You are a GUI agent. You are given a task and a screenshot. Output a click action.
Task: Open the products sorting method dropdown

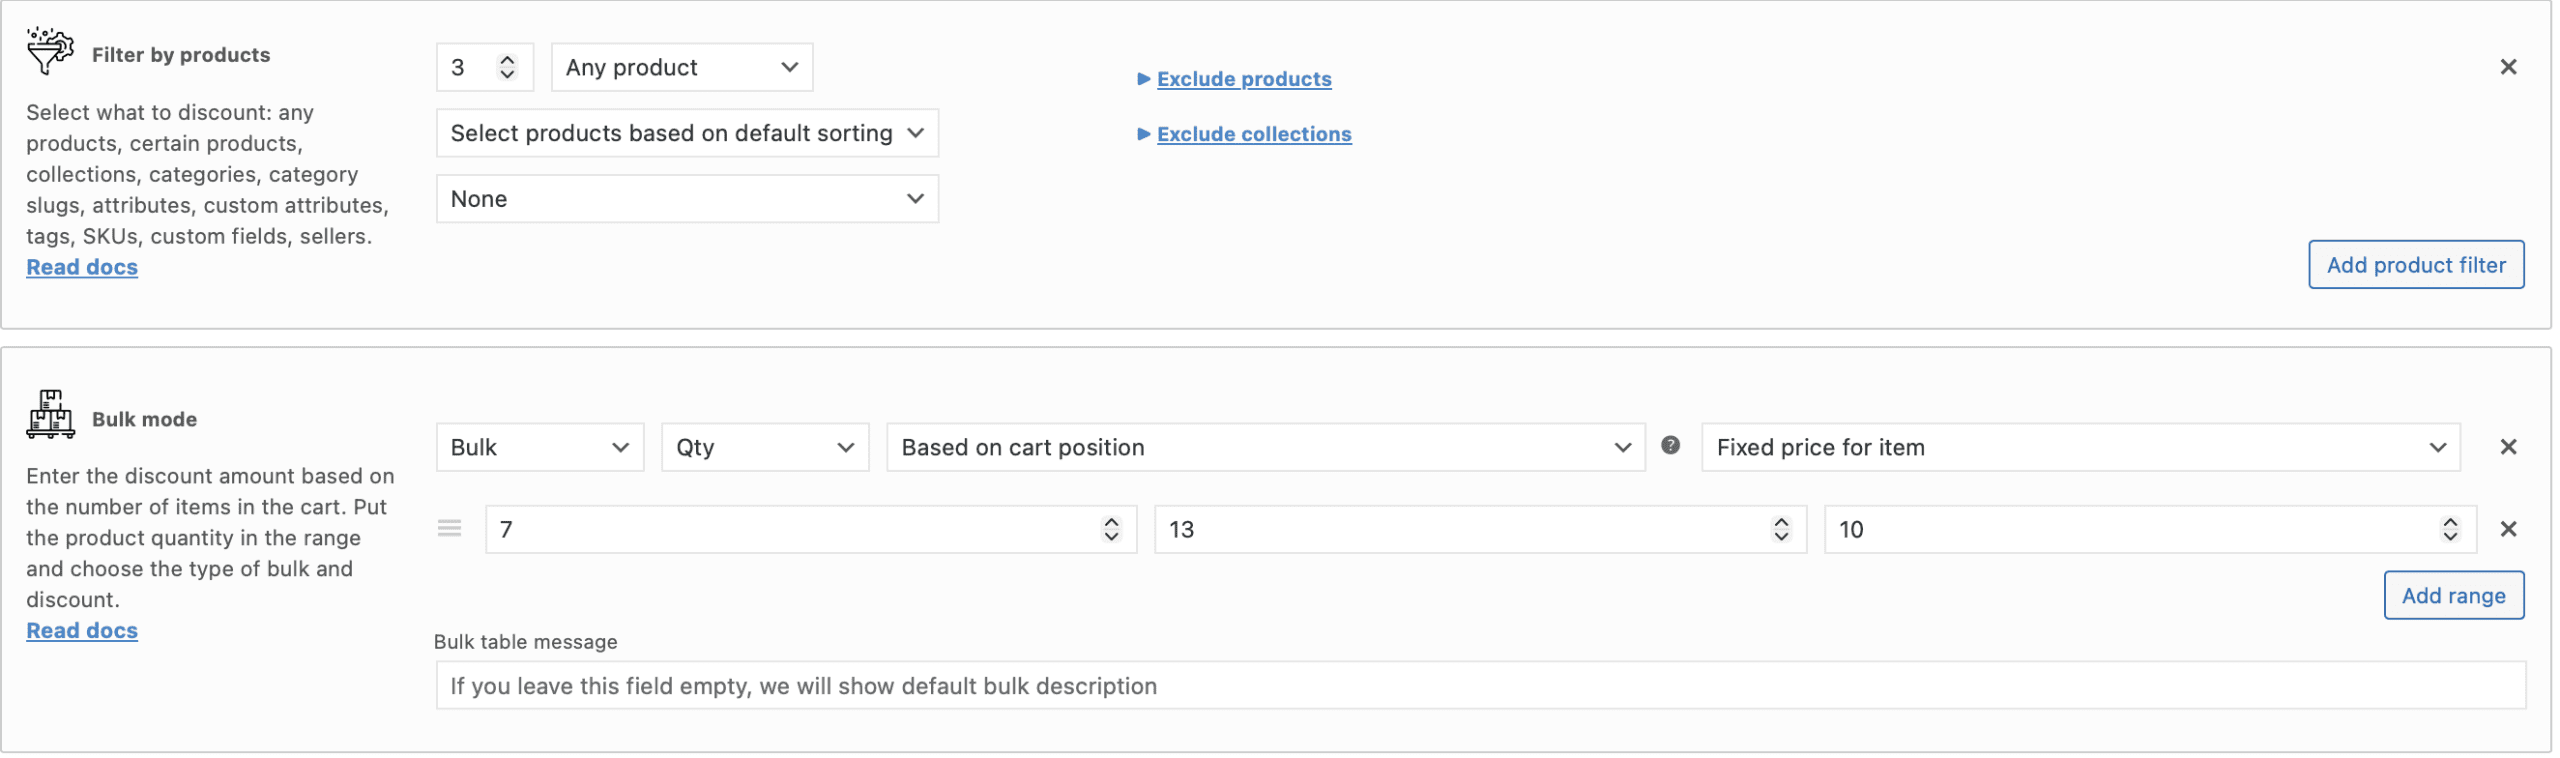coord(687,132)
